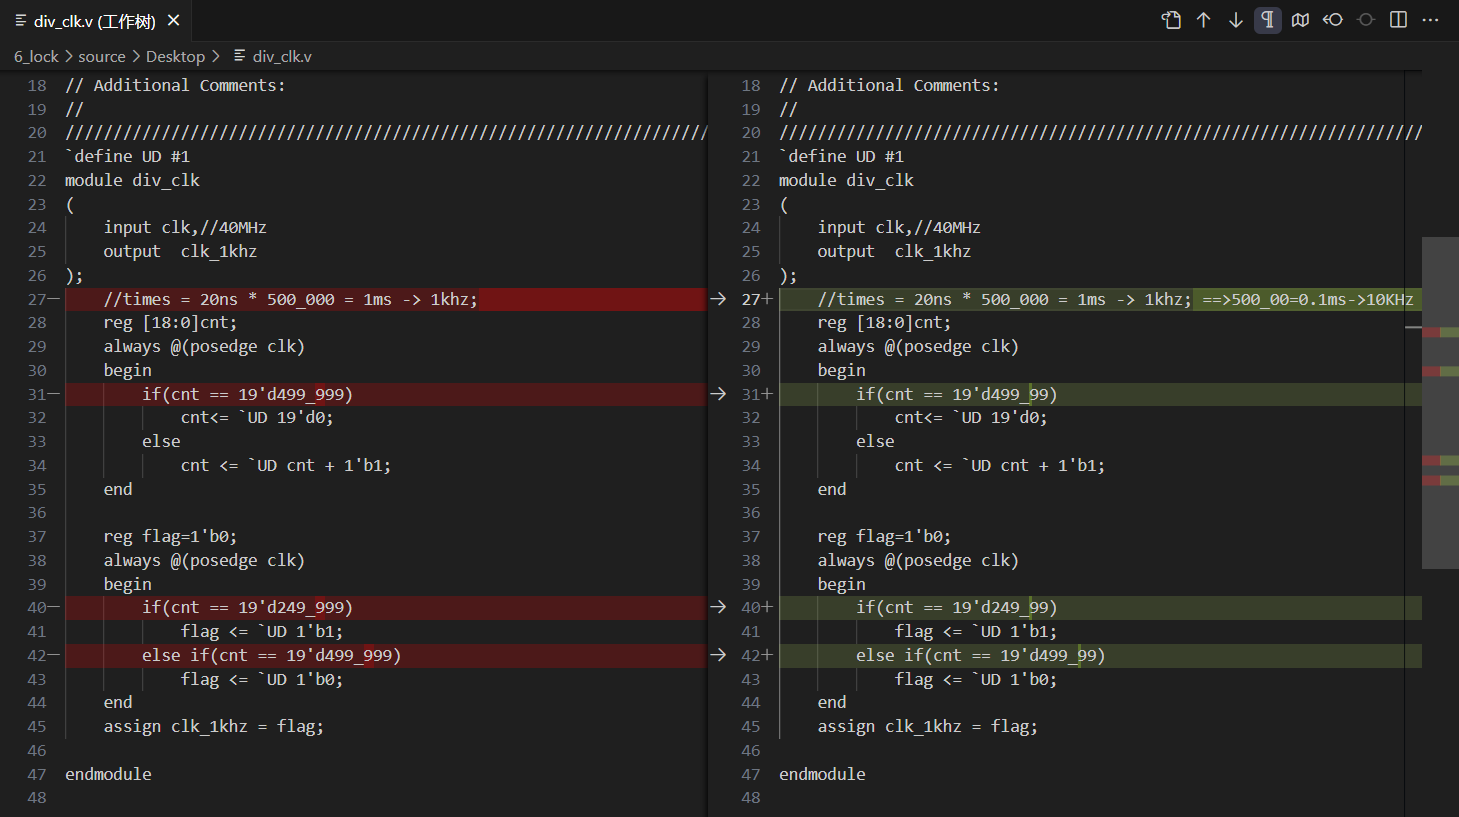This screenshot has width=1459, height=817.
Task: Revert the change at line 31 arrow
Action: [718, 394]
